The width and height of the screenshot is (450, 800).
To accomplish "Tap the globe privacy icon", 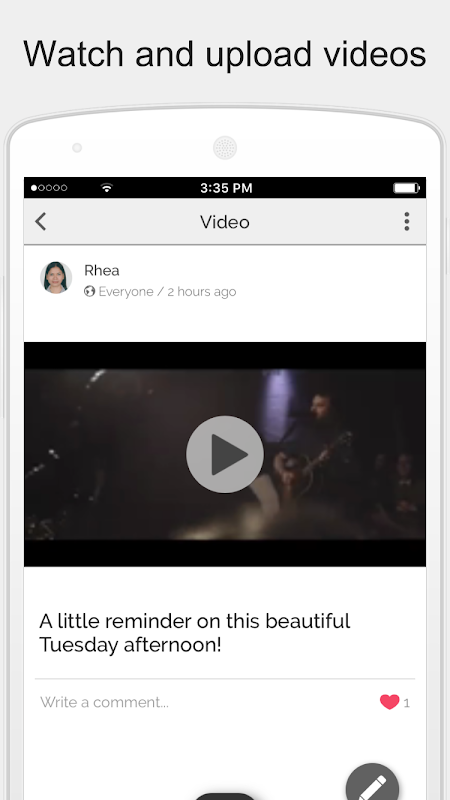I will click(90, 291).
